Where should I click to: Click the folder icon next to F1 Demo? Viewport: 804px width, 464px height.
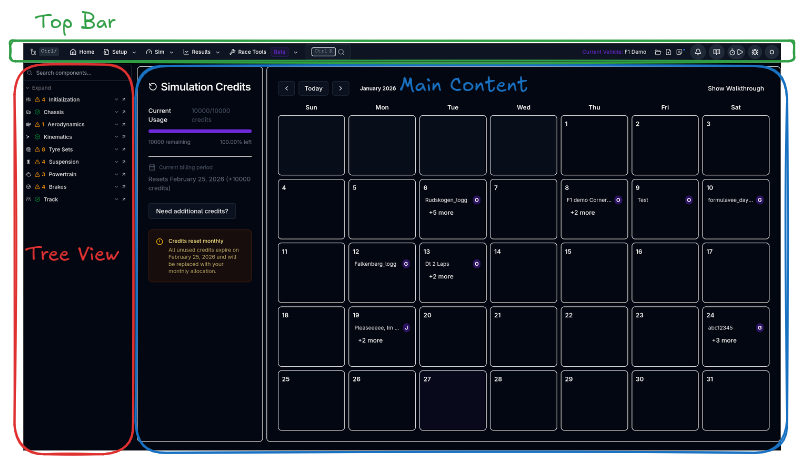click(x=657, y=52)
